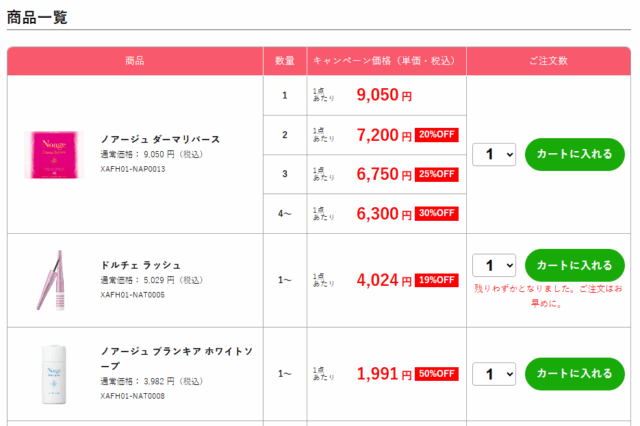
Task: Expand quantity selector for ブランキア ホワイトソープ
Action: (x=494, y=374)
